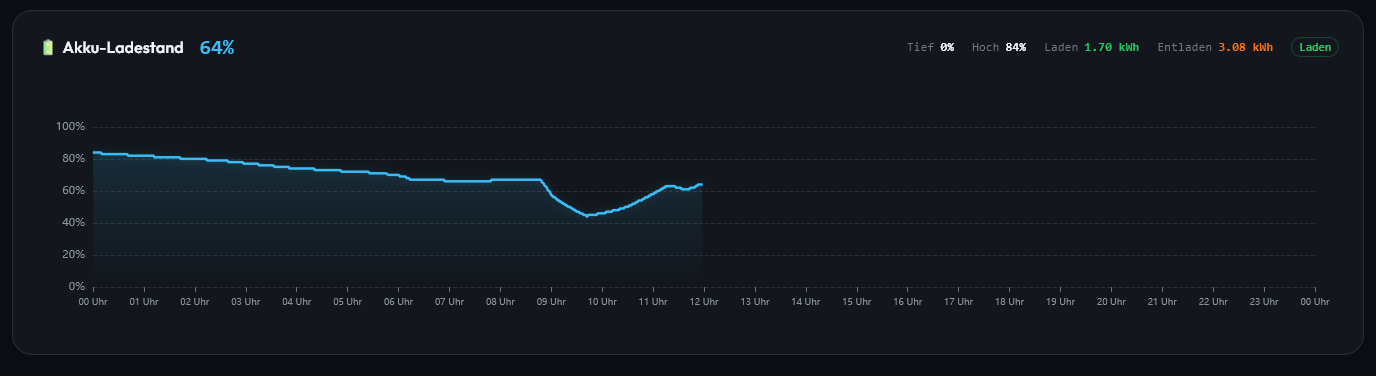Screen dimensions: 1376x376
Task: Click the 18 Uhr time axis label
Action: pyautogui.click(x=1009, y=301)
